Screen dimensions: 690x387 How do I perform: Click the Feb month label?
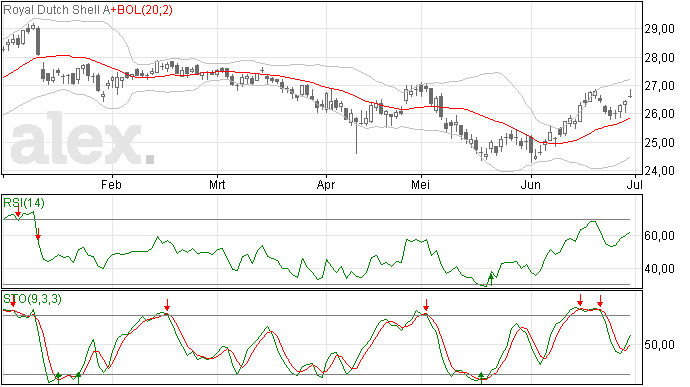coord(111,184)
